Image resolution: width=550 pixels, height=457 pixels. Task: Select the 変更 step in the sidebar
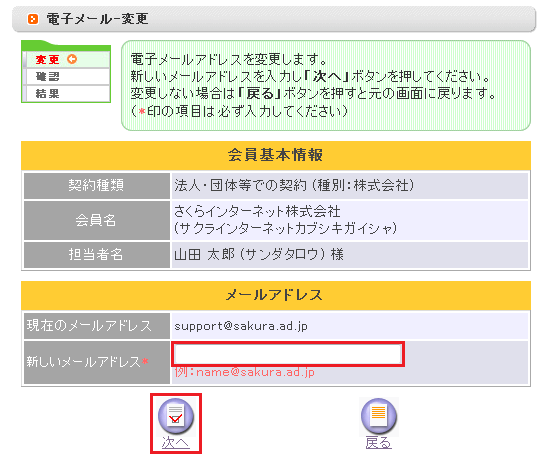pyautogui.click(x=67, y=60)
